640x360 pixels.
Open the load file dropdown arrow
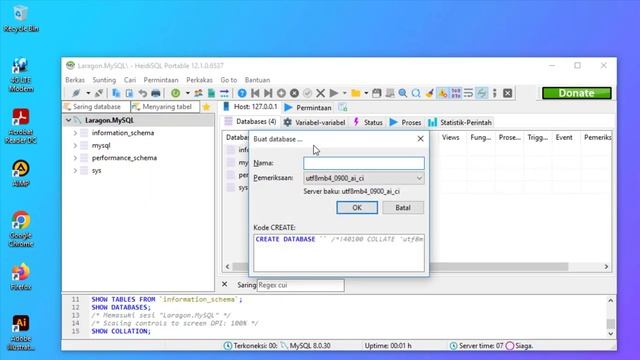pos(366,93)
